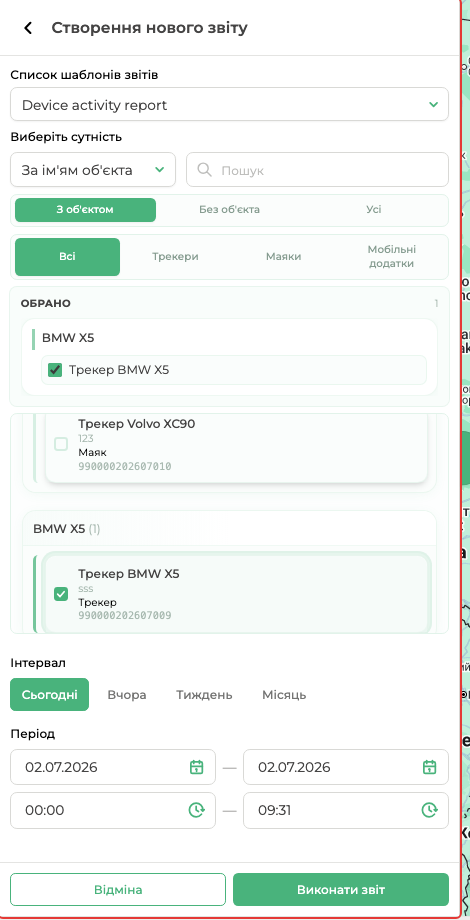Image resolution: width=470 pixels, height=920 pixels.
Task: Select the 'Усі' filter tab
Action: 374,210
